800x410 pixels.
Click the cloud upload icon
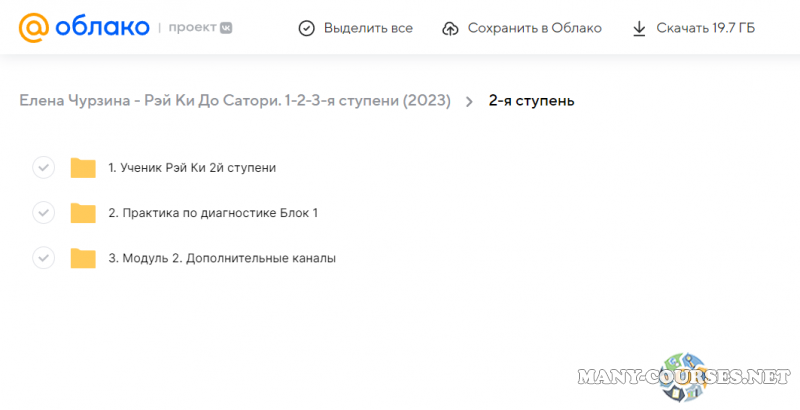point(450,28)
